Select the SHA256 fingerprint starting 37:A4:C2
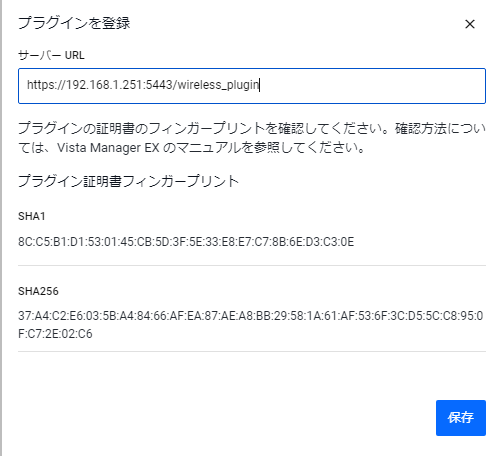This screenshot has width=502, height=456. 251,315
